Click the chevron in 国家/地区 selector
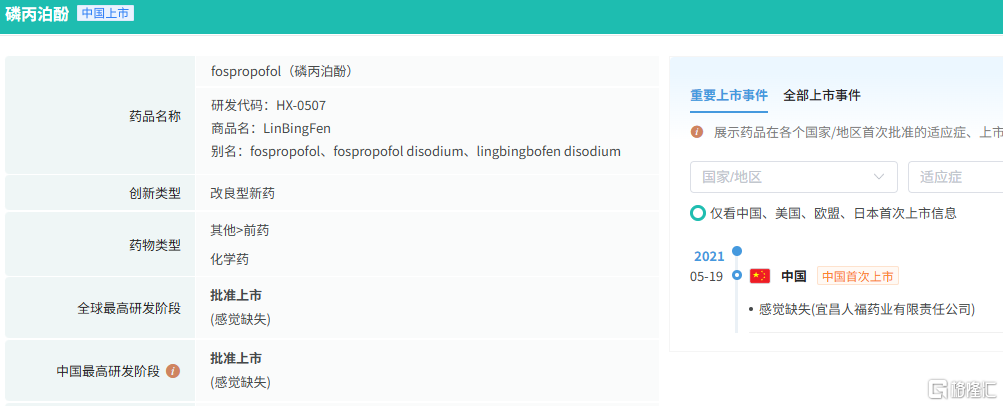 (x=879, y=177)
